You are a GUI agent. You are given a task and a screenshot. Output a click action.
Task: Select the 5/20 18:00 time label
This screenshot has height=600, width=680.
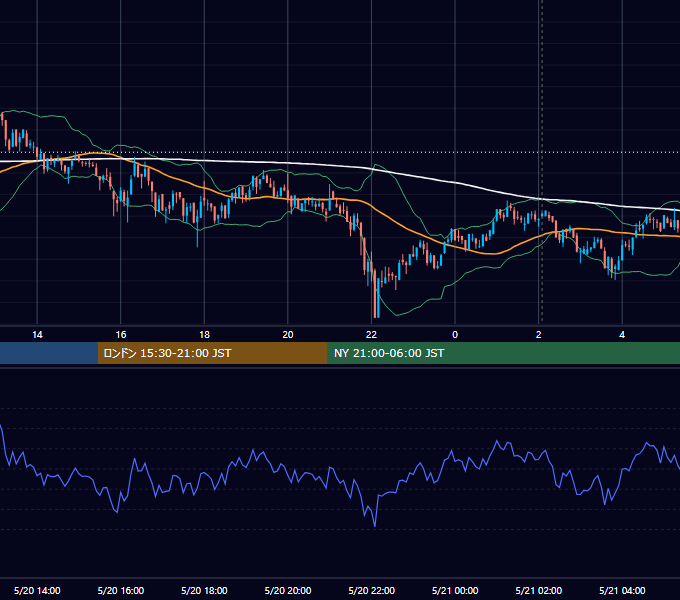coord(204,590)
